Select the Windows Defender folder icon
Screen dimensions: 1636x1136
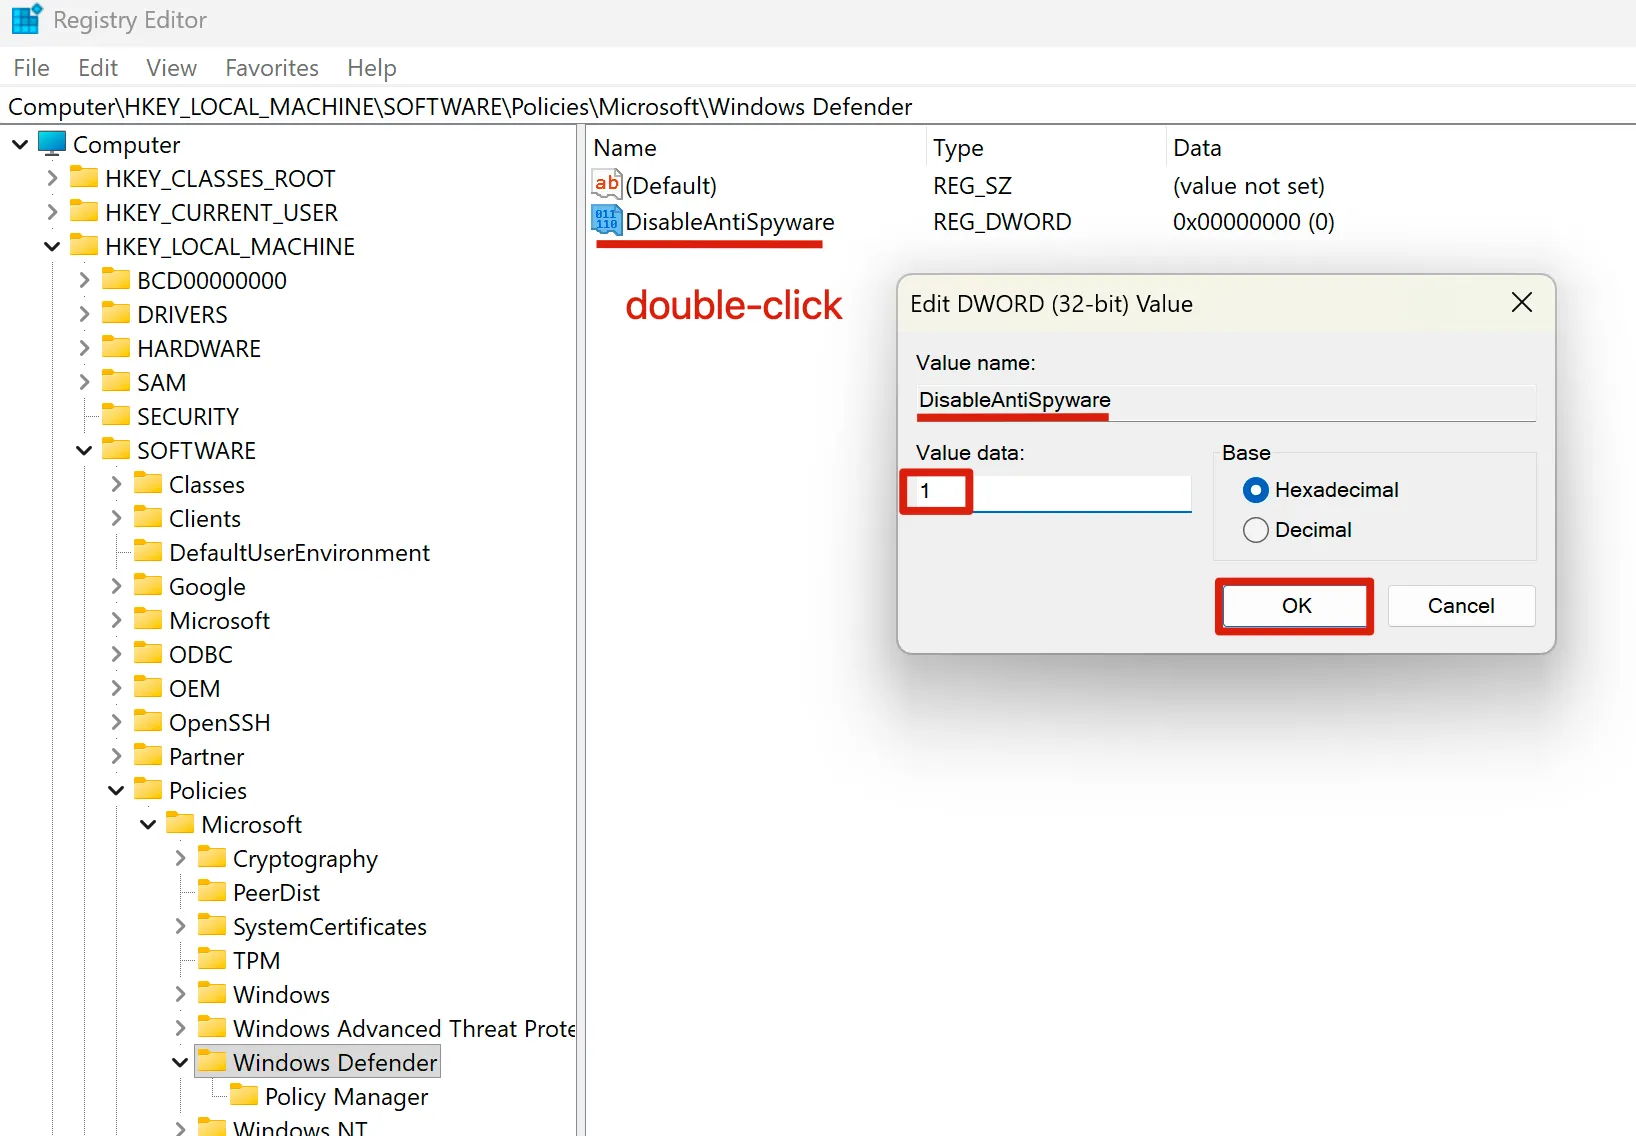(x=211, y=1062)
